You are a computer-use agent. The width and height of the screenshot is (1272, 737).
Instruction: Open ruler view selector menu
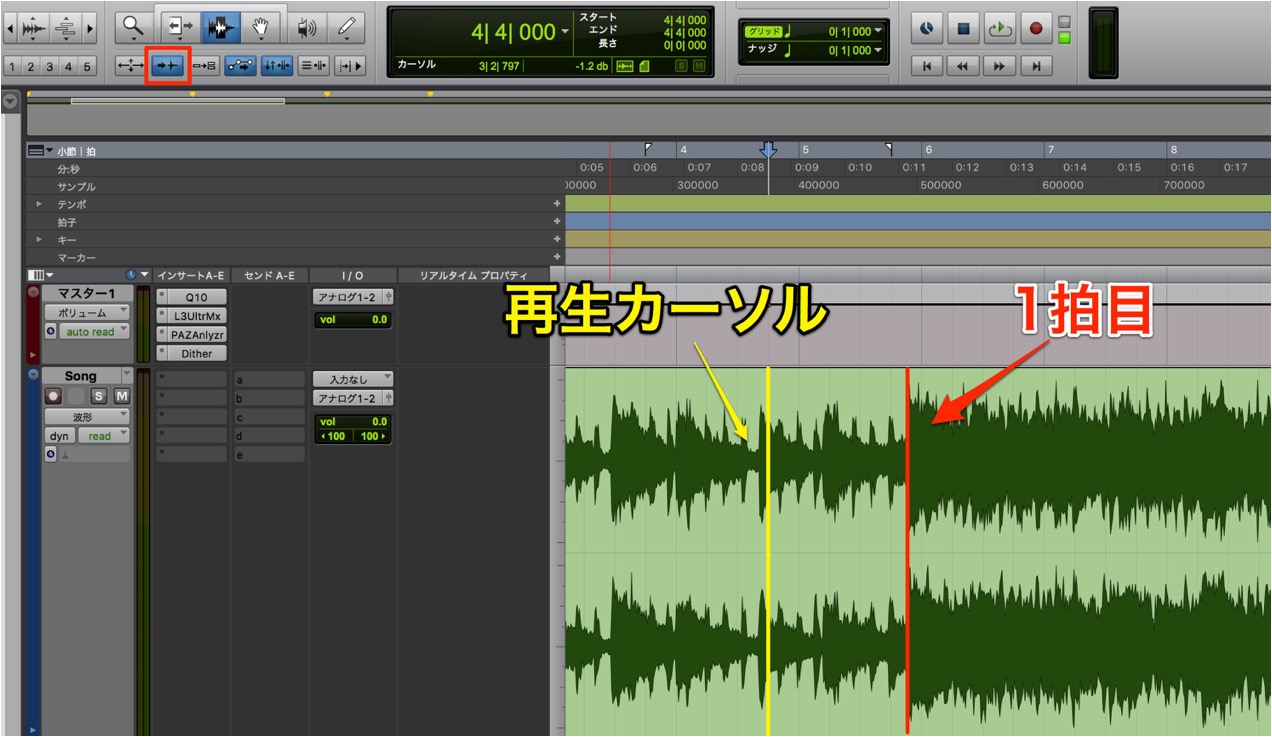click(x=40, y=151)
